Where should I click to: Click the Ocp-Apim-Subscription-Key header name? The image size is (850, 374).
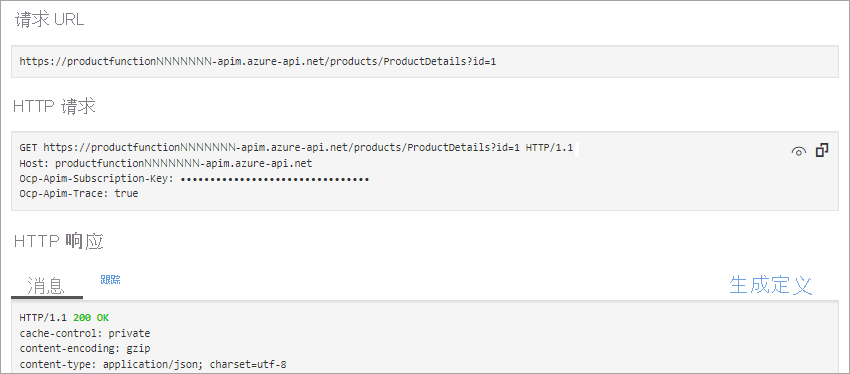(x=96, y=178)
